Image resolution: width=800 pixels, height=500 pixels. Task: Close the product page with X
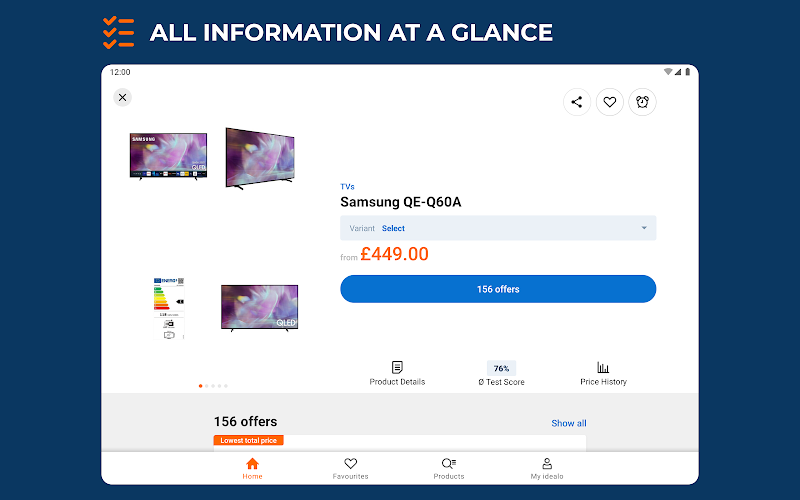(122, 97)
